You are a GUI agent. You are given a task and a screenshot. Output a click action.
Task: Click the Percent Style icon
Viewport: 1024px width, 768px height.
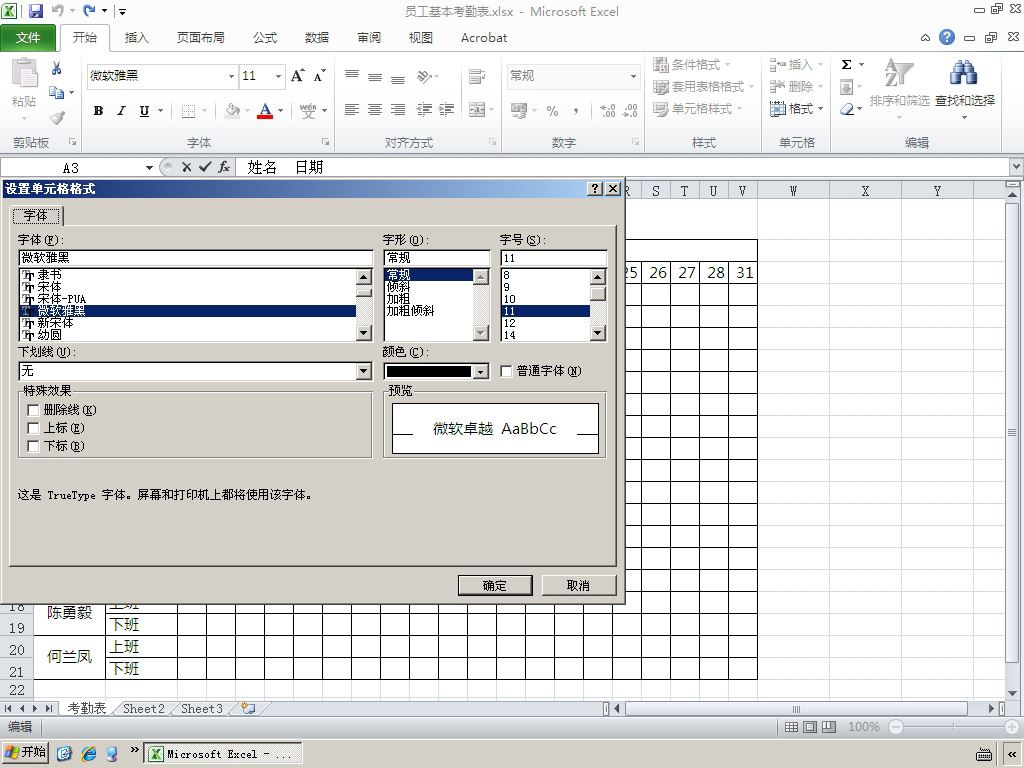pos(552,111)
